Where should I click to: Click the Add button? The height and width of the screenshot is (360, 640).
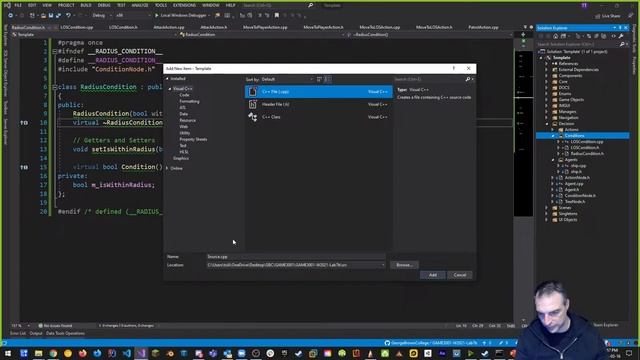[x=433, y=275]
